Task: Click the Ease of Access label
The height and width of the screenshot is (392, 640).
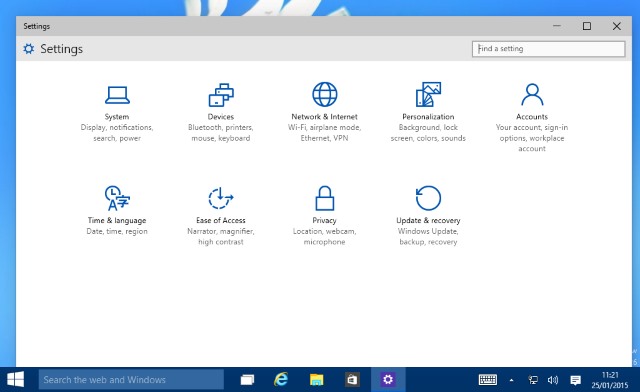Action: 221,220
